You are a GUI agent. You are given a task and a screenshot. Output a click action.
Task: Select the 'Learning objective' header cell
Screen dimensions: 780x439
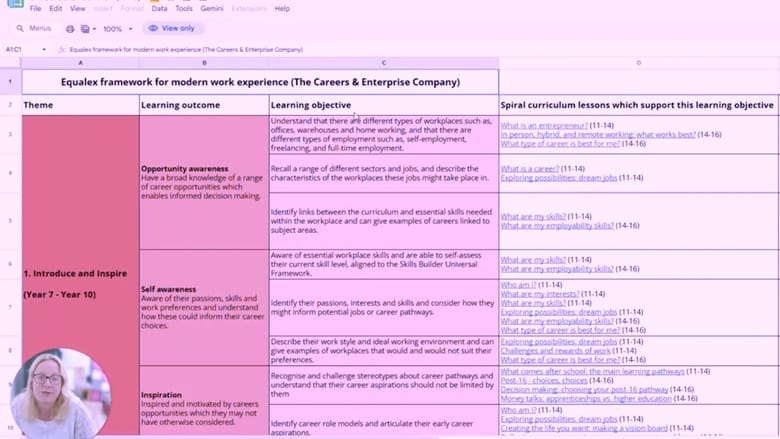point(384,105)
